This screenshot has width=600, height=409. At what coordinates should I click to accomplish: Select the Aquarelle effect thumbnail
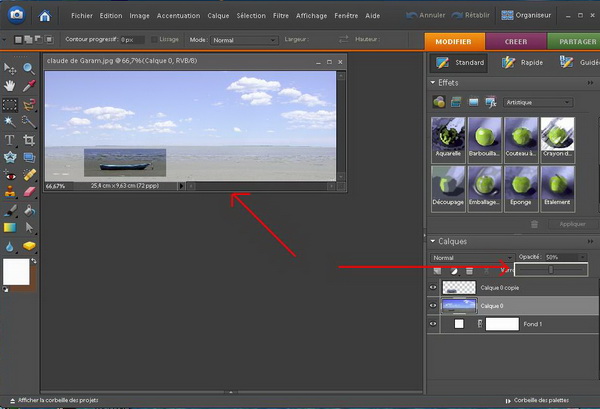(x=448, y=140)
